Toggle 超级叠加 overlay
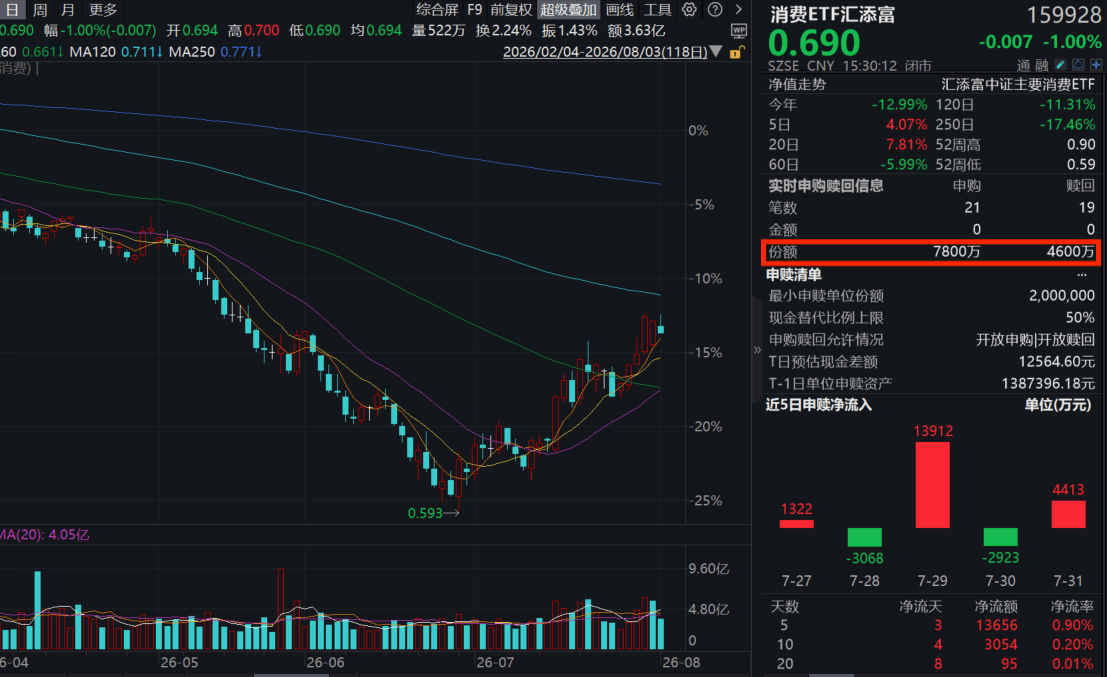The image size is (1107, 677). click(568, 10)
